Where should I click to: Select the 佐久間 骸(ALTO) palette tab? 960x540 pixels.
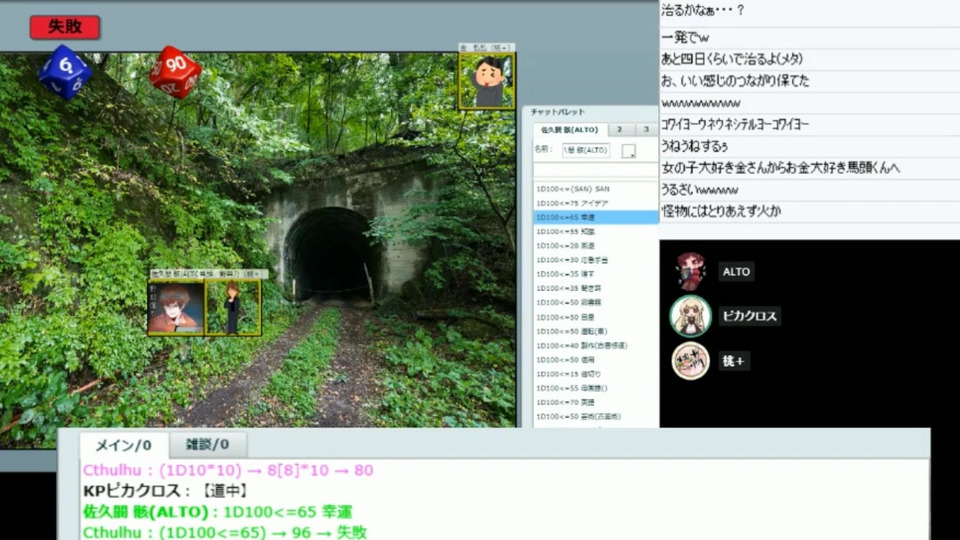click(x=569, y=130)
